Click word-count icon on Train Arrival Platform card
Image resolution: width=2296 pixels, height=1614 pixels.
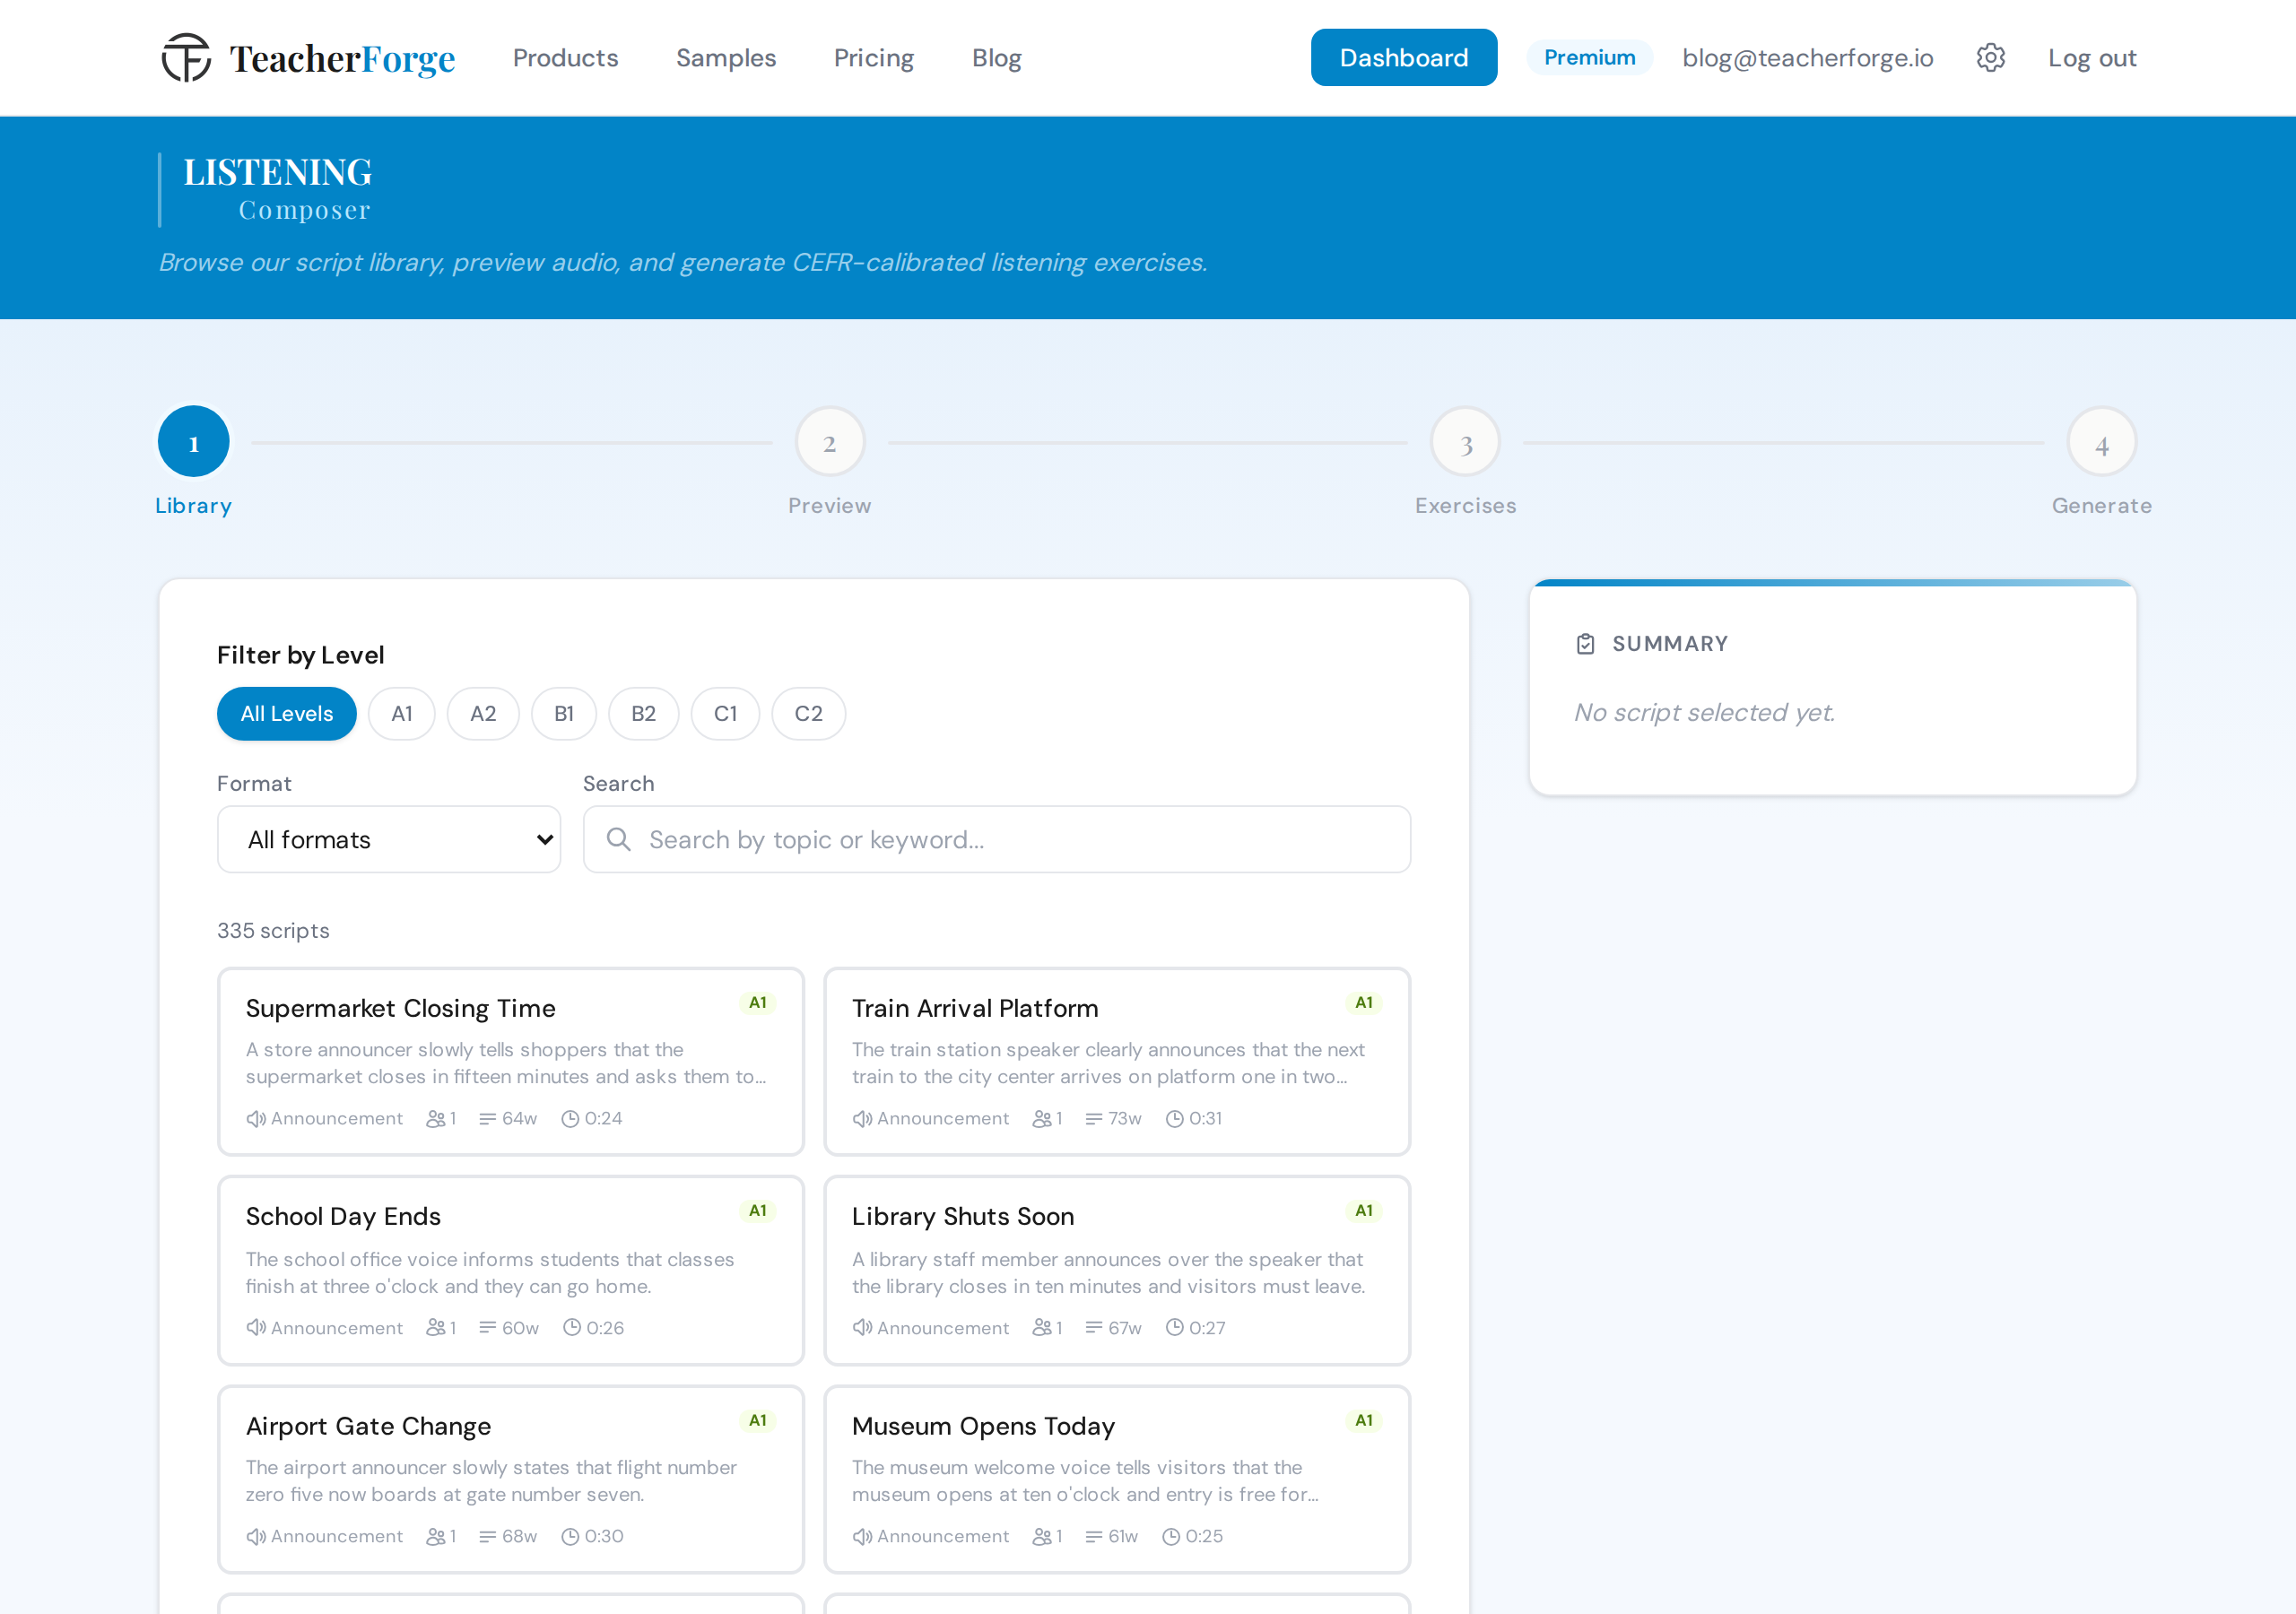1094,1118
